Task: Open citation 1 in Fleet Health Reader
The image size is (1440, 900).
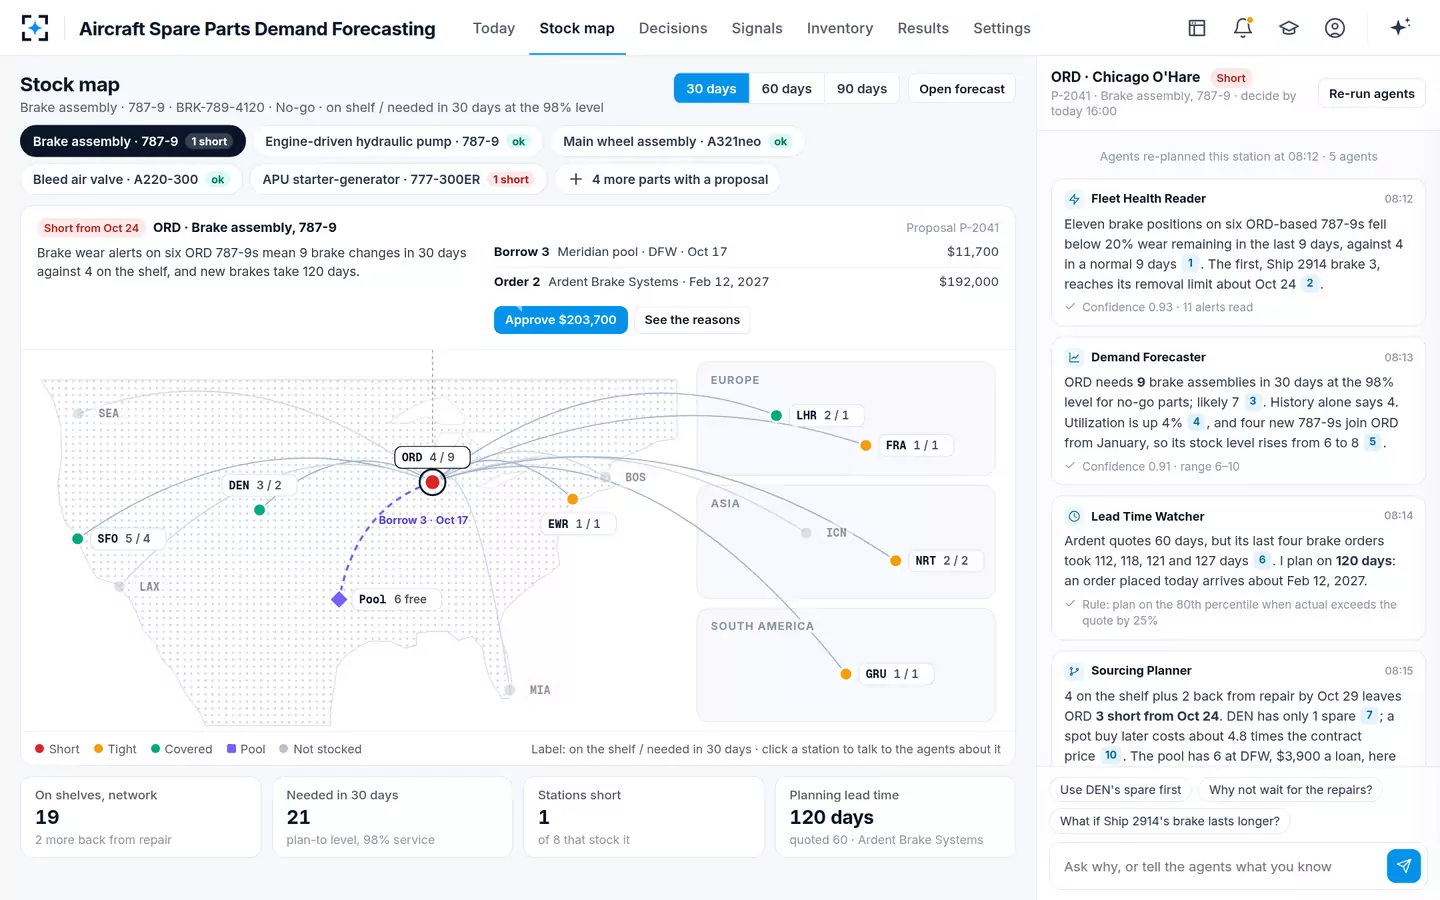Action: (x=1190, y=263)
